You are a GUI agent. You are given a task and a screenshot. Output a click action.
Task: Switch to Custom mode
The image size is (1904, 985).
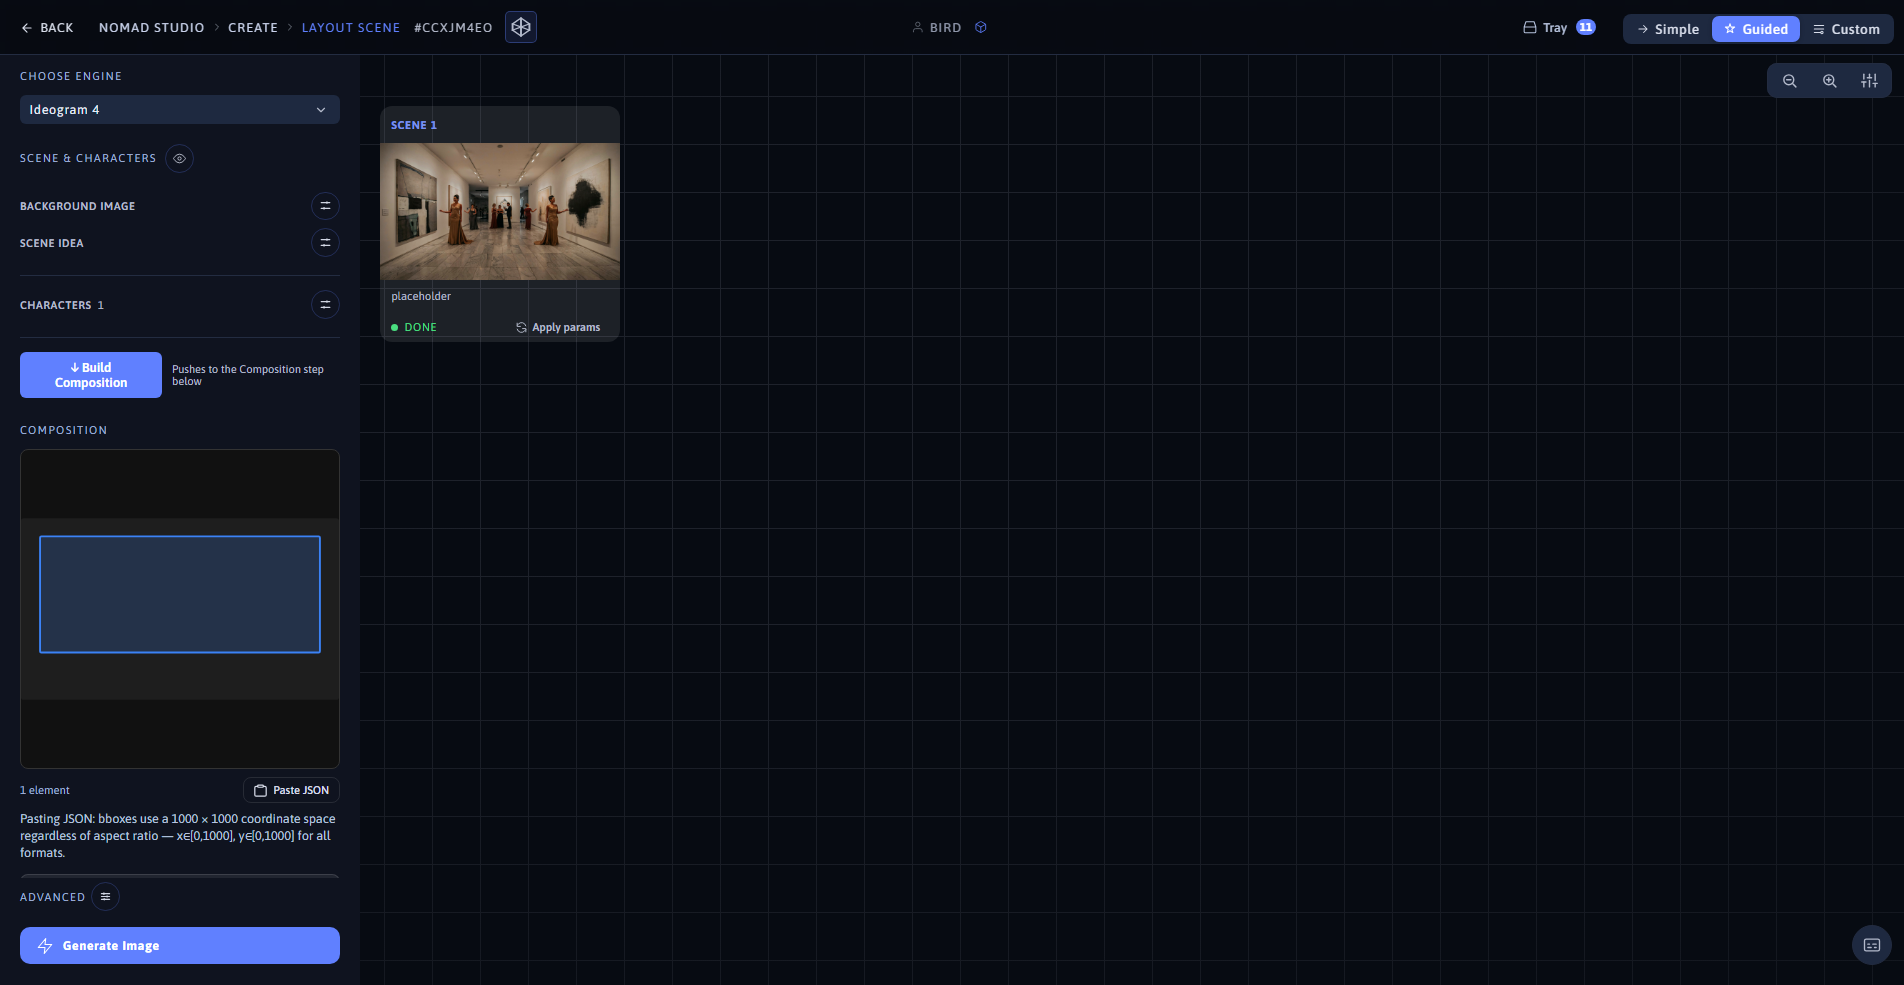coord(1846,29)
